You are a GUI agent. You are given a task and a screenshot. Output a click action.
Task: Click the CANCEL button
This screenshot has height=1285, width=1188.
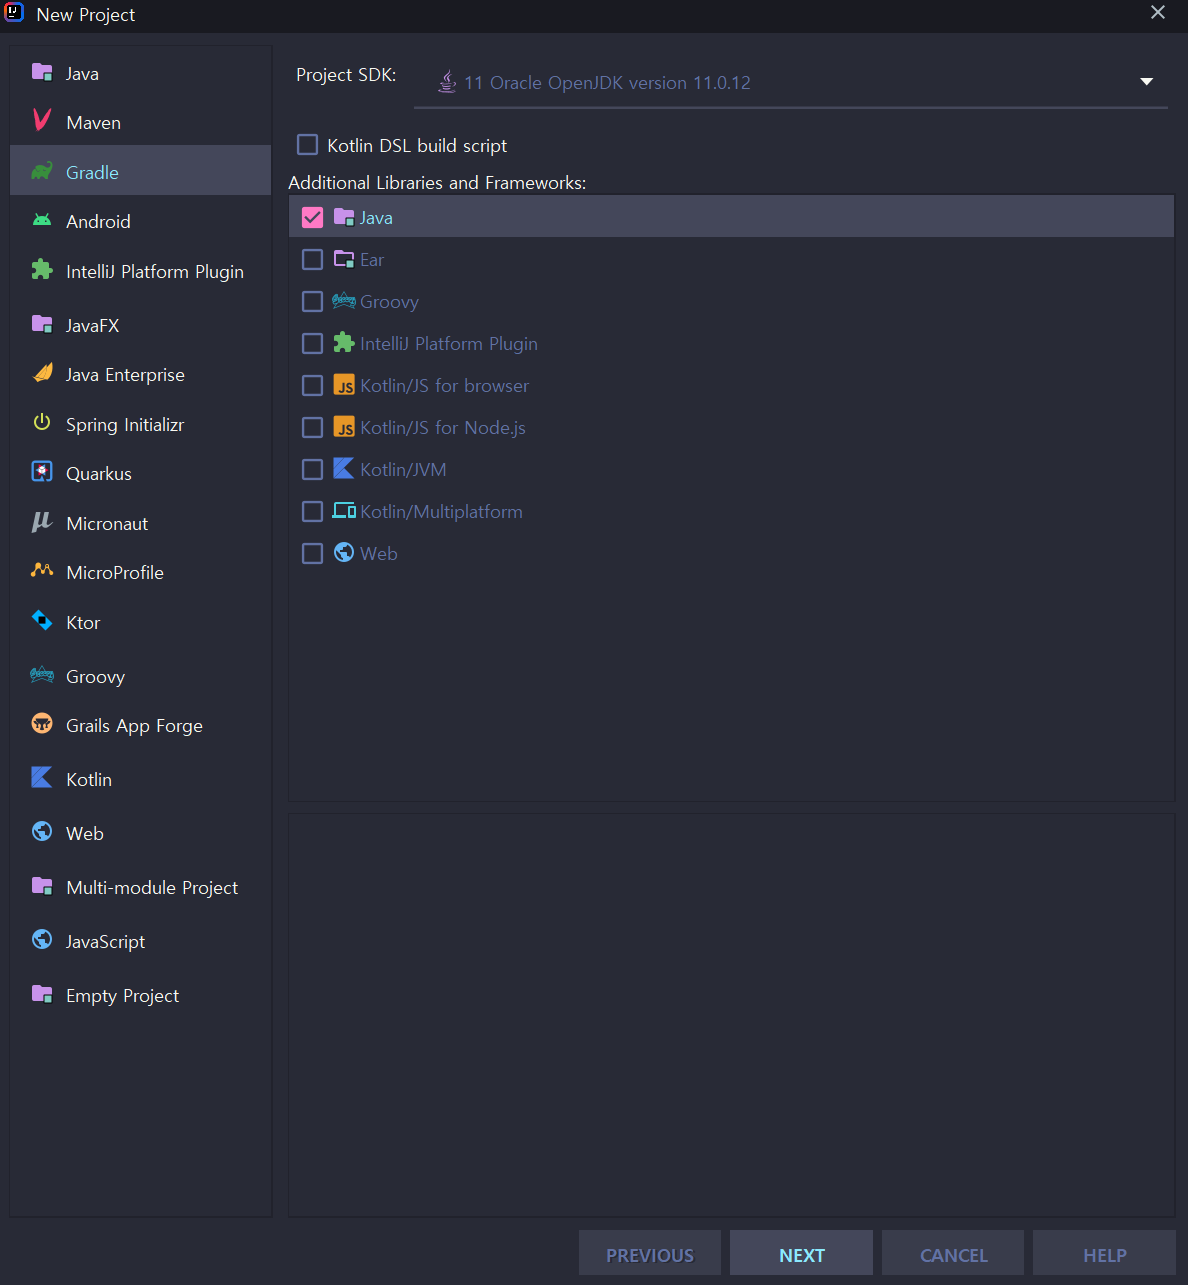(x=953, y=1253)
